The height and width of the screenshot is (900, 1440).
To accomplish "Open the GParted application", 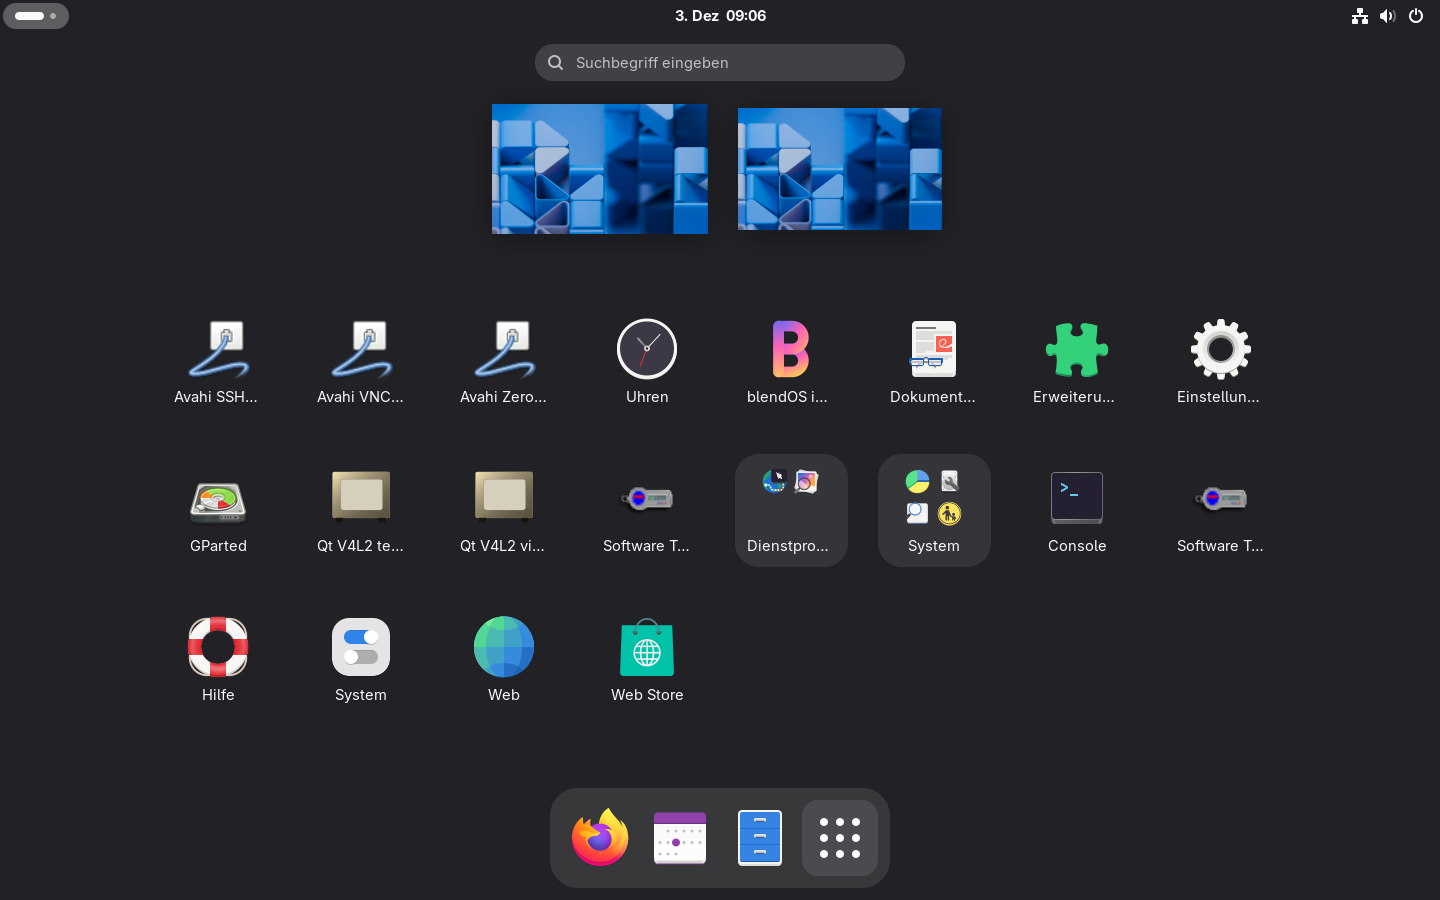I will point(218,511).
